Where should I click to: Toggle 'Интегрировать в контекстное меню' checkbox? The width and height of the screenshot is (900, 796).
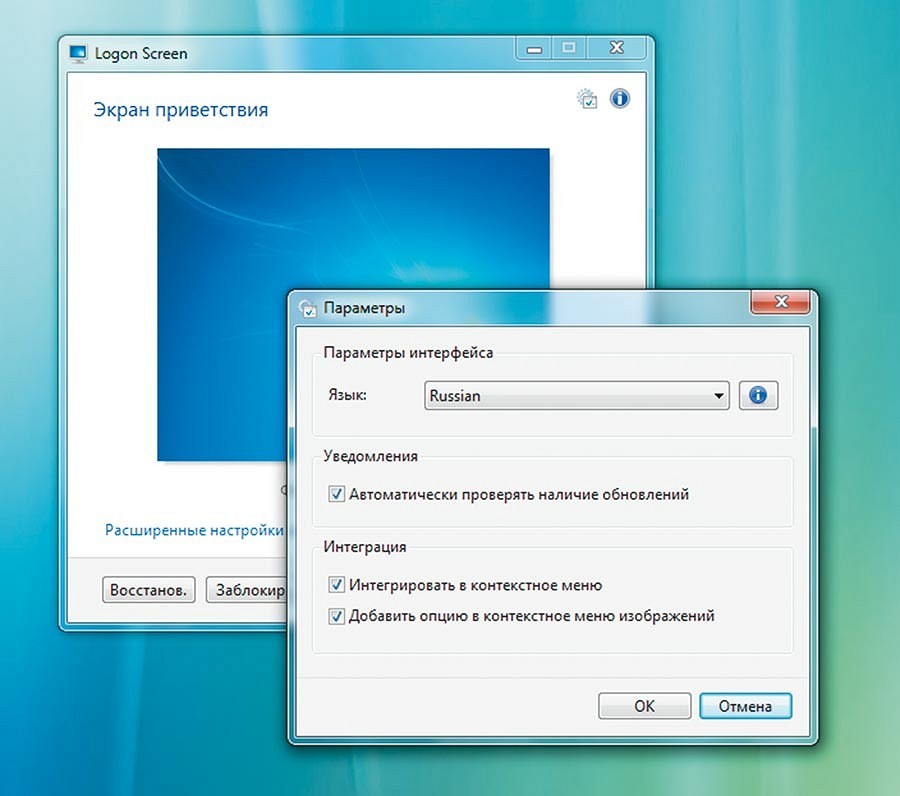[336, 585]
